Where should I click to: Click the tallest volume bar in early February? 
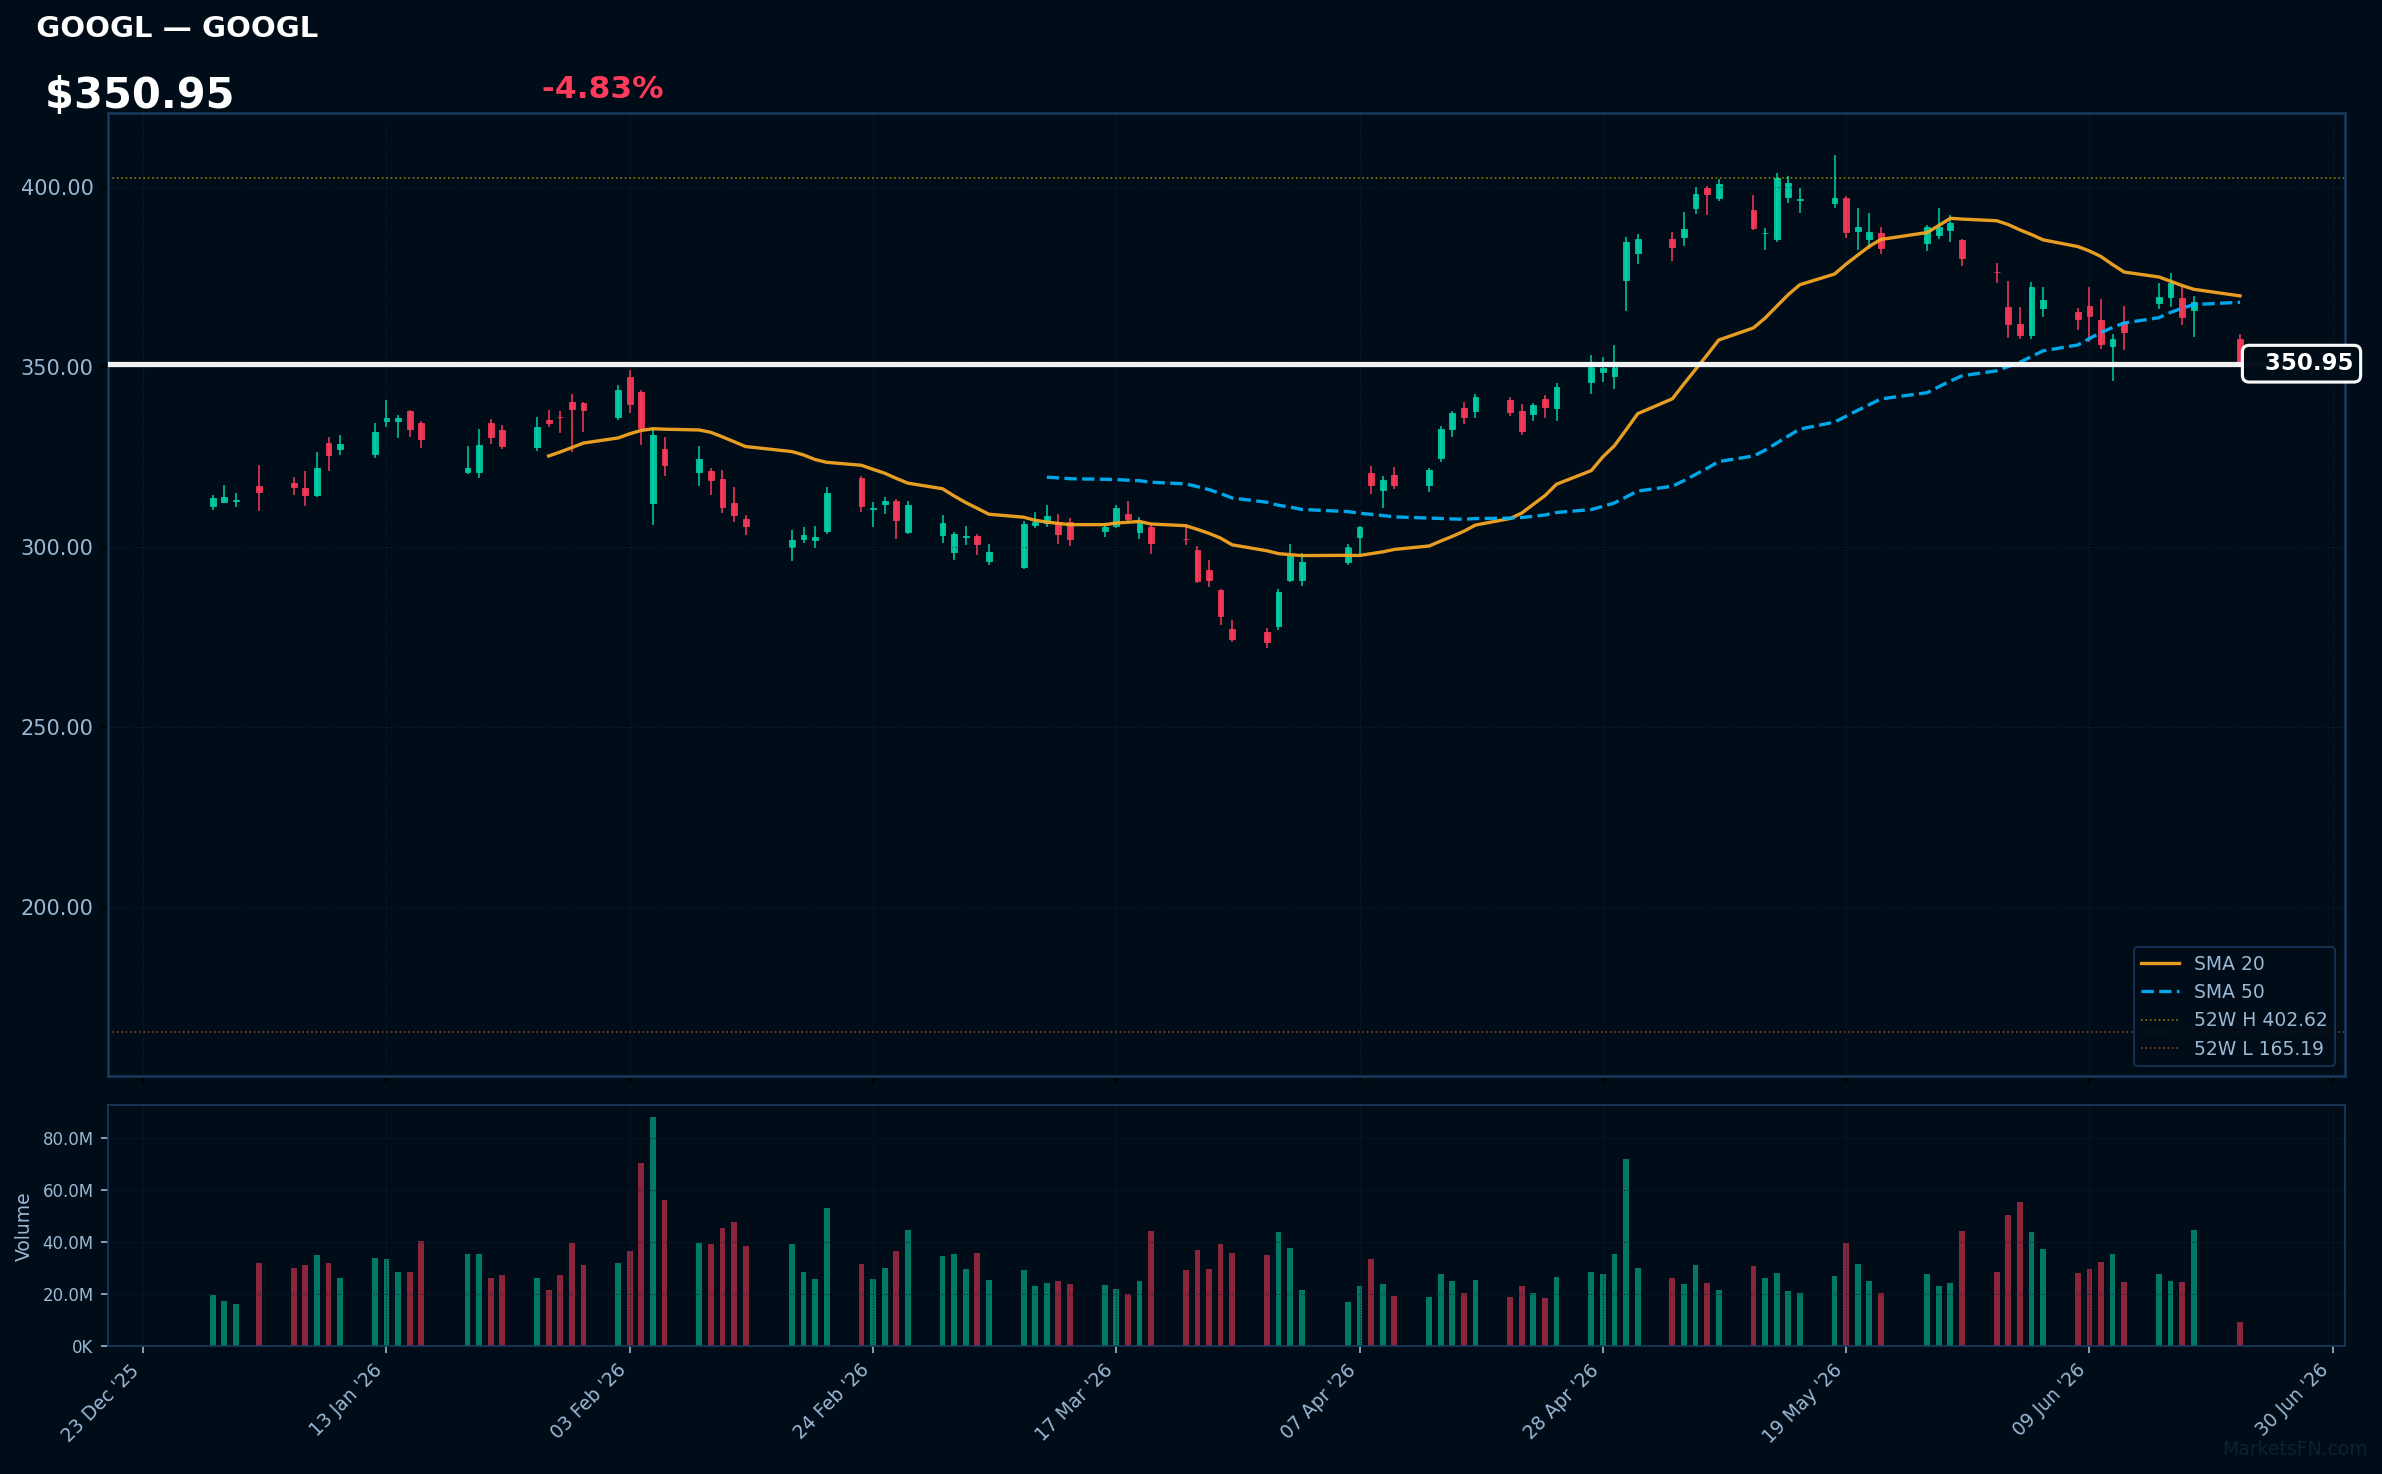coord(653,1231)
